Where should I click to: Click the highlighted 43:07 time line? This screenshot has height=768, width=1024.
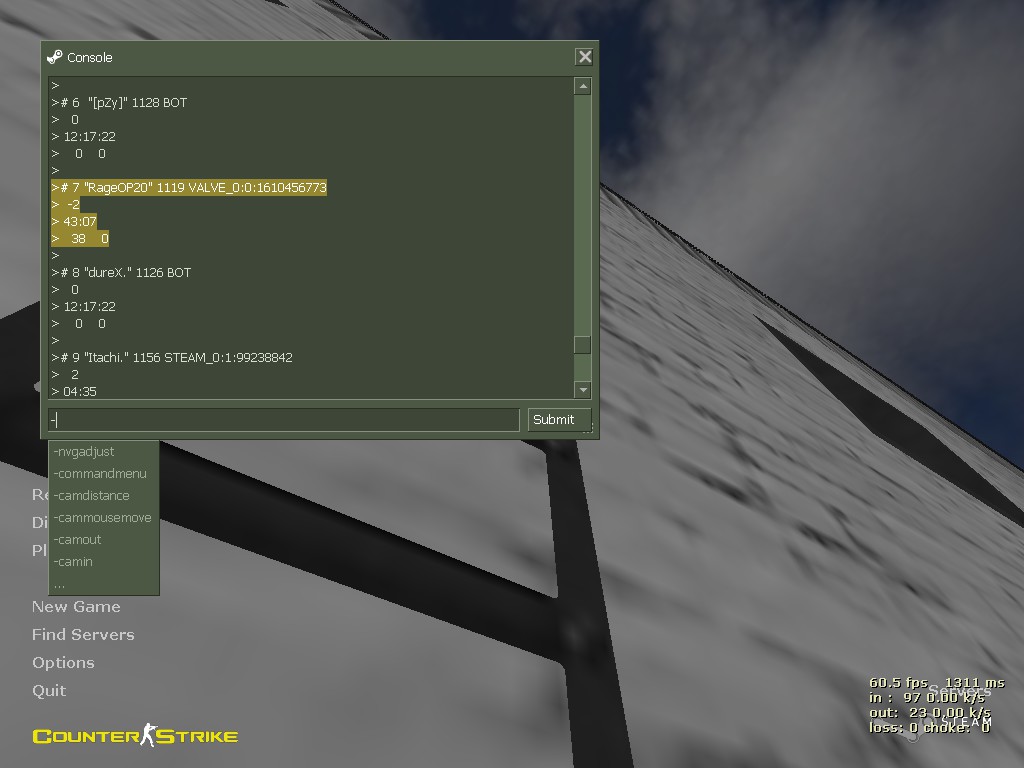click(74, 221)
